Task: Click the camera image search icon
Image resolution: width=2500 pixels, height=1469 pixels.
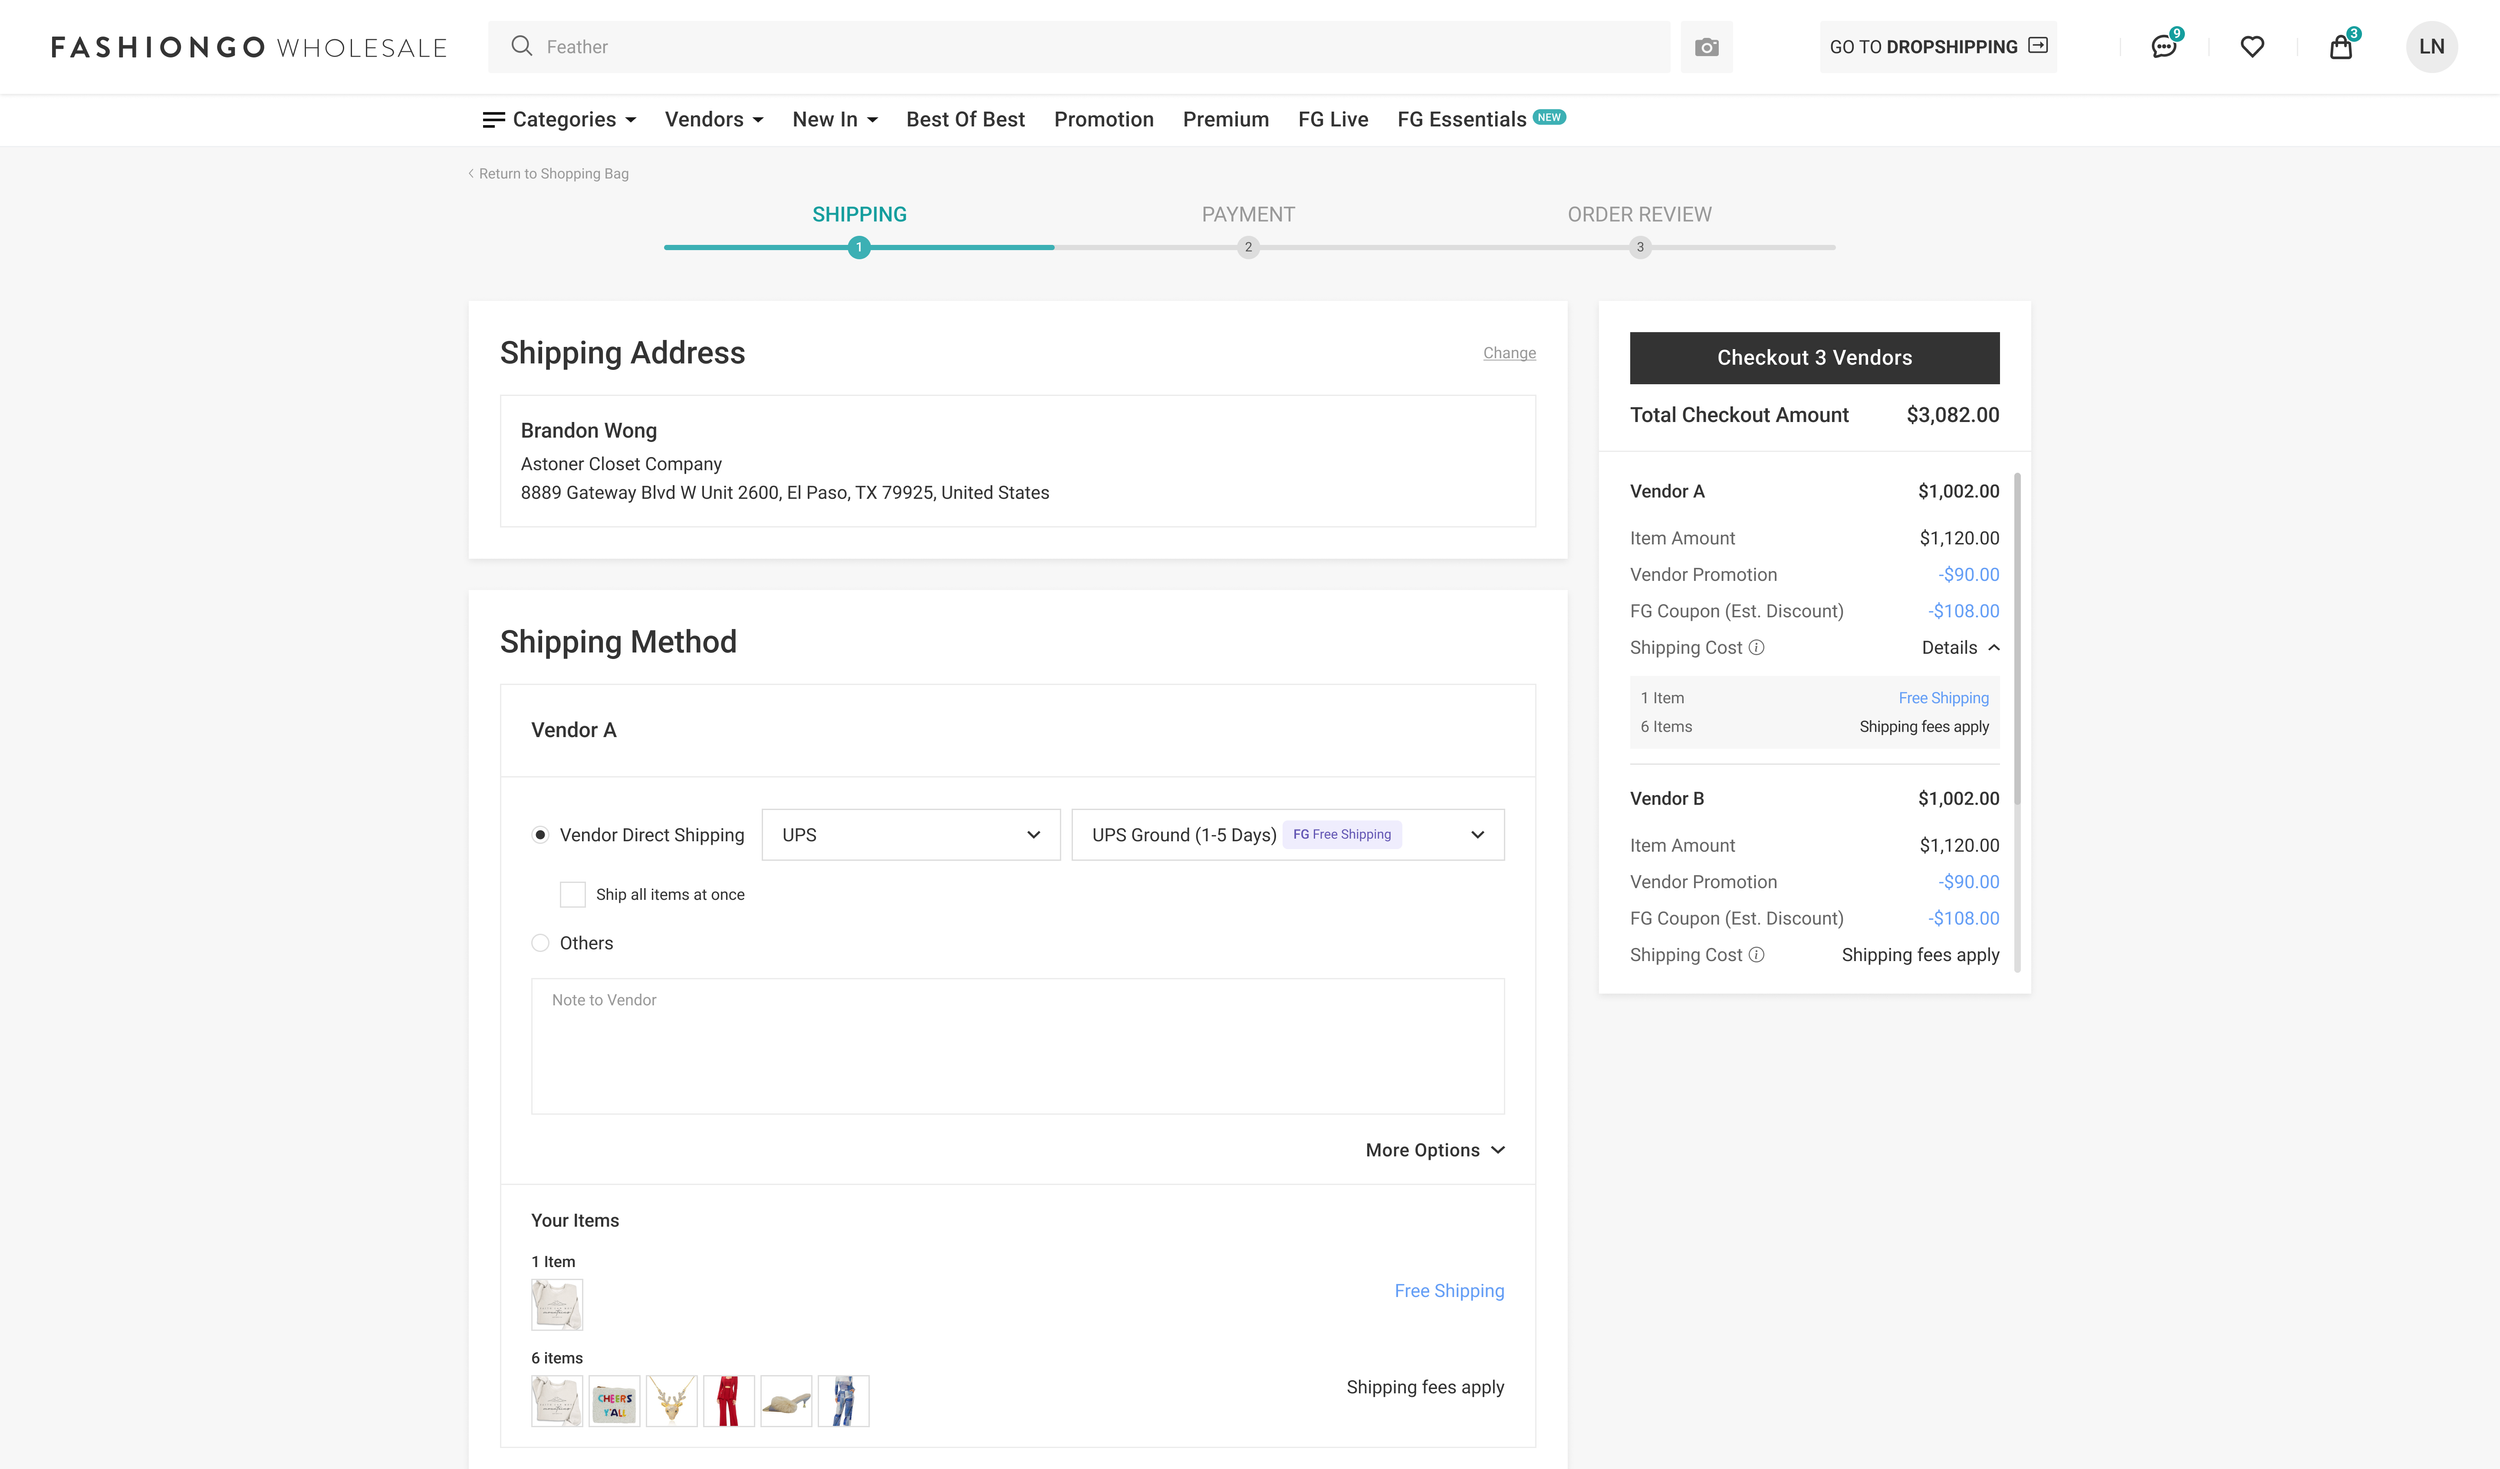Action: pos(1706,47)
